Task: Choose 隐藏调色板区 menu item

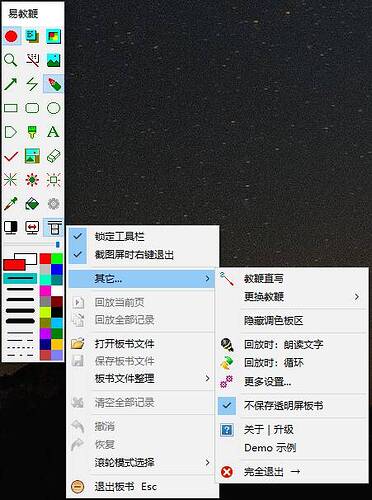Action: coord(292,321)
